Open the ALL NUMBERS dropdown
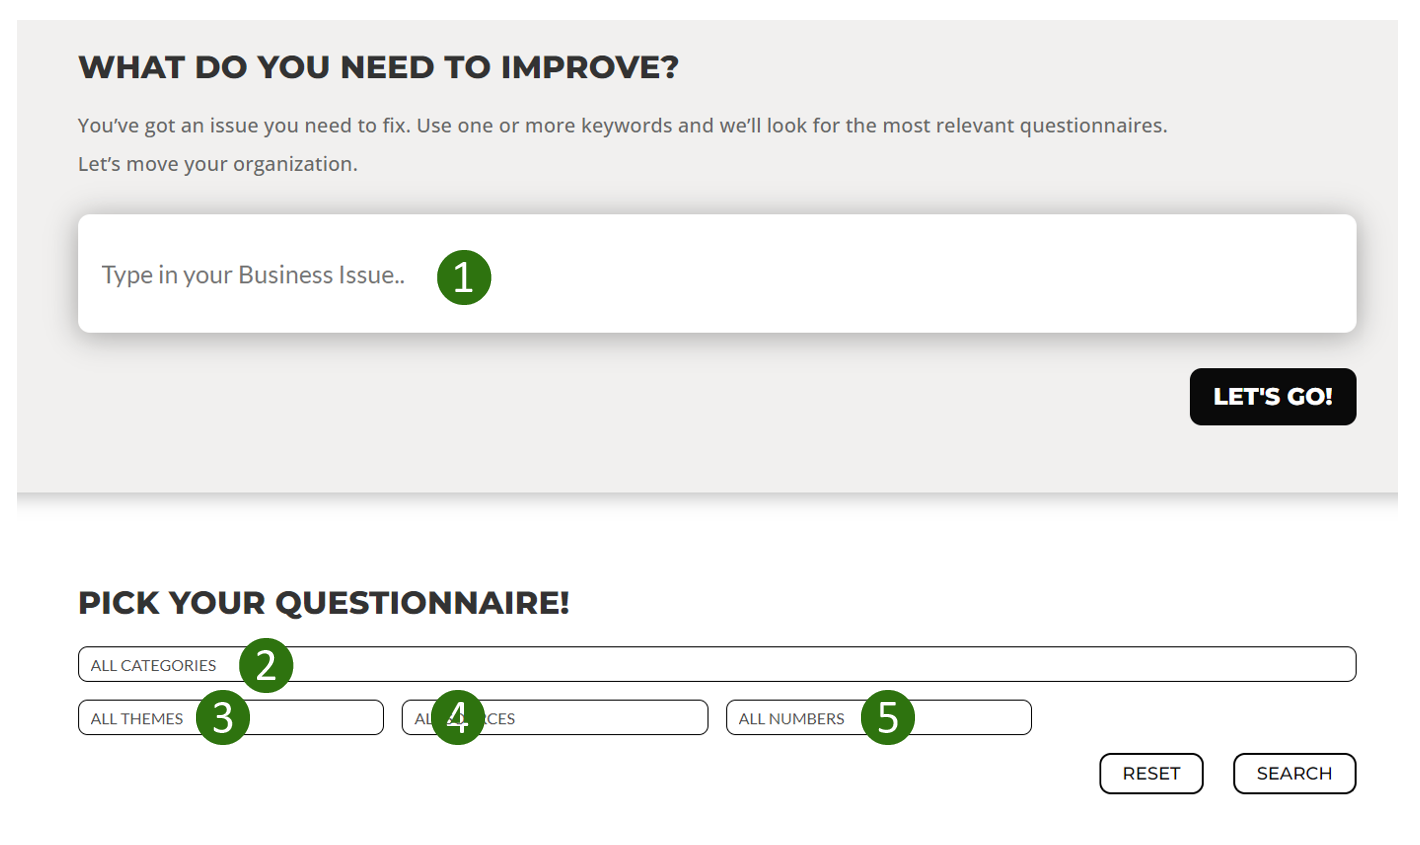1420x845 pixels. [x=879, y=717]
